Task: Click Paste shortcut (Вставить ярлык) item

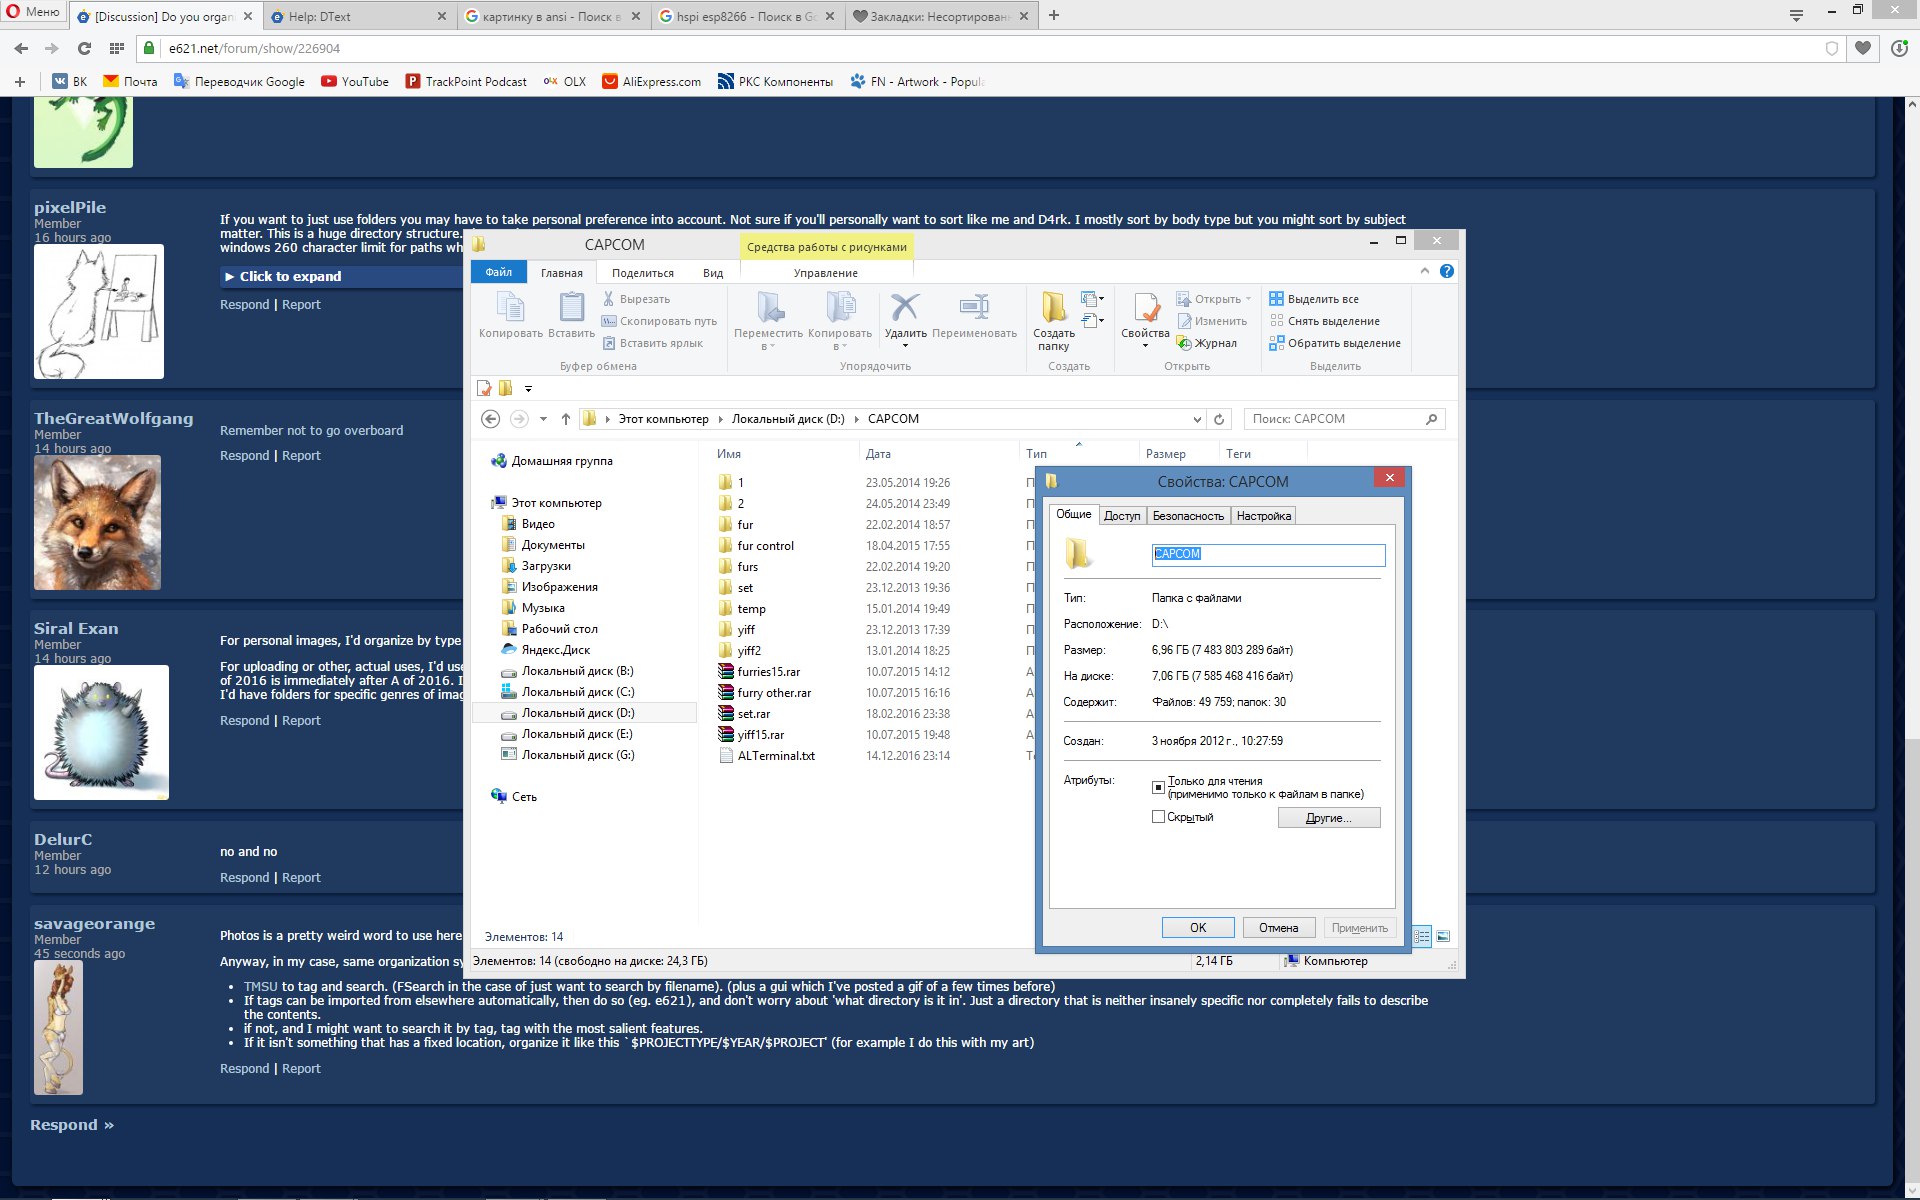Action: pos(653,343)
